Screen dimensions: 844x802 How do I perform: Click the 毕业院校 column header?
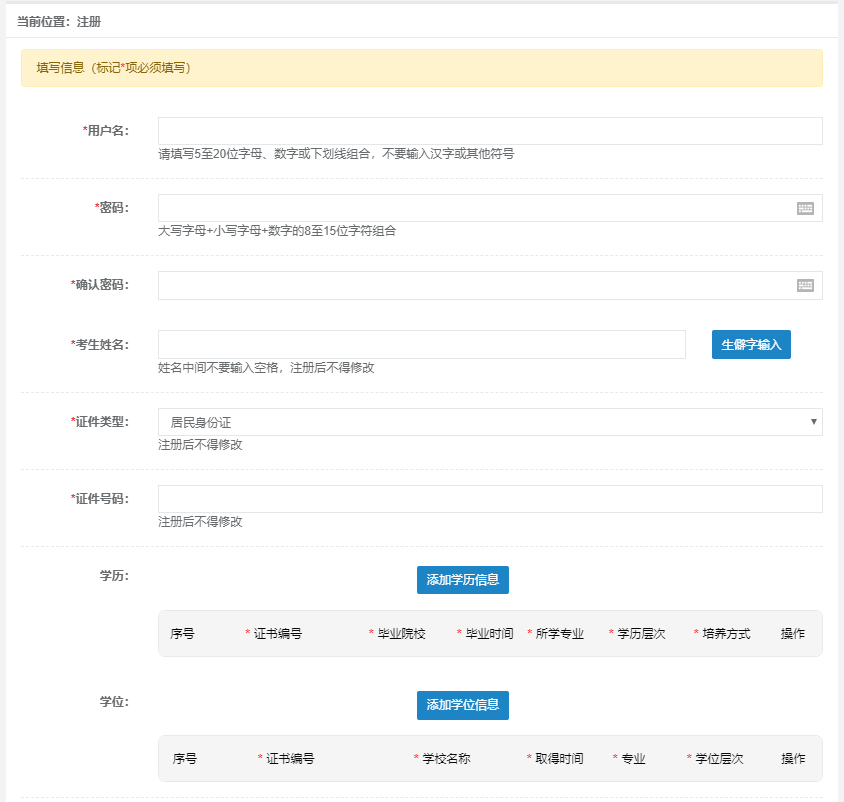(x=396, y=633)
